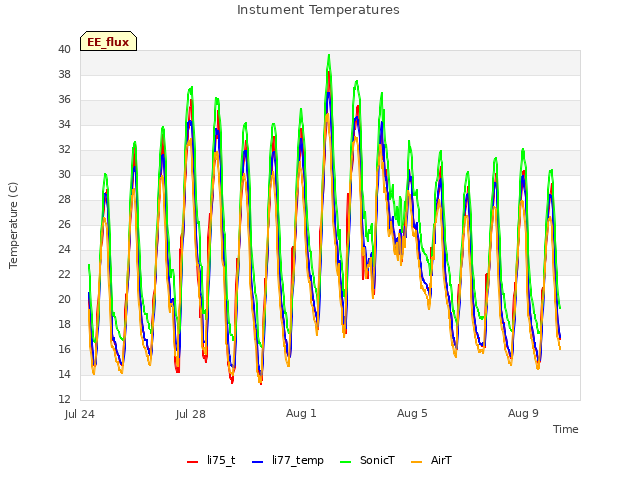Click the 26 y-axis tick label
The width and height of the screenshot is (640, 480).
tap(64, 224)
